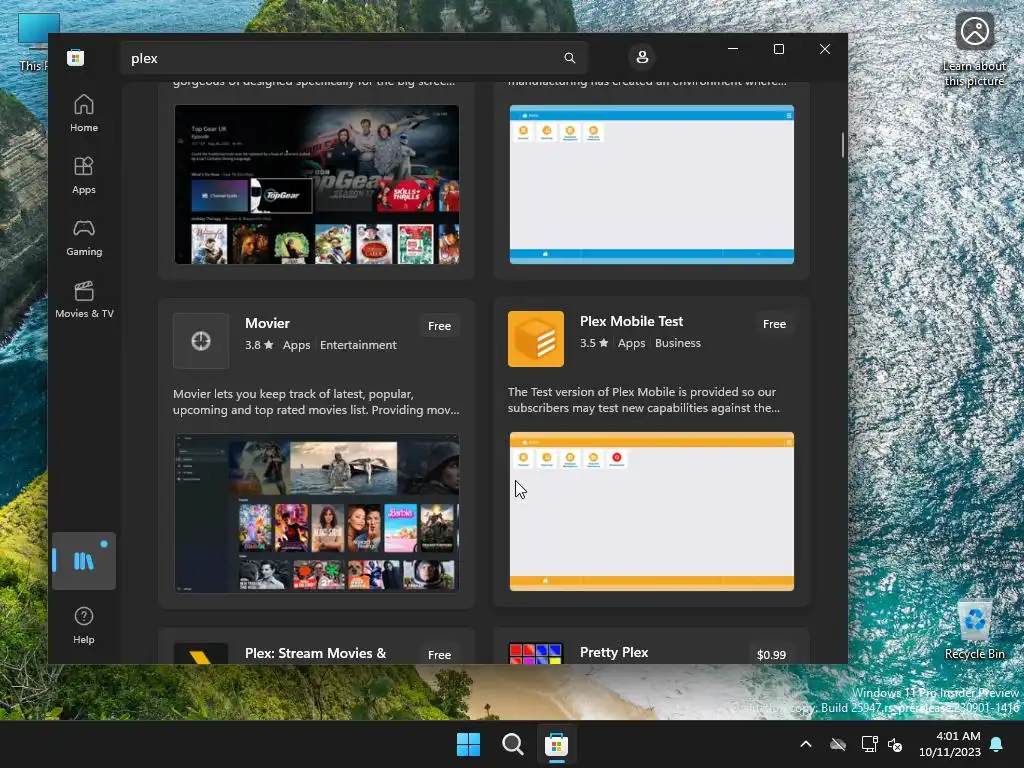Click the Plex Mobile Test orange screenshot

coord(652,511)
